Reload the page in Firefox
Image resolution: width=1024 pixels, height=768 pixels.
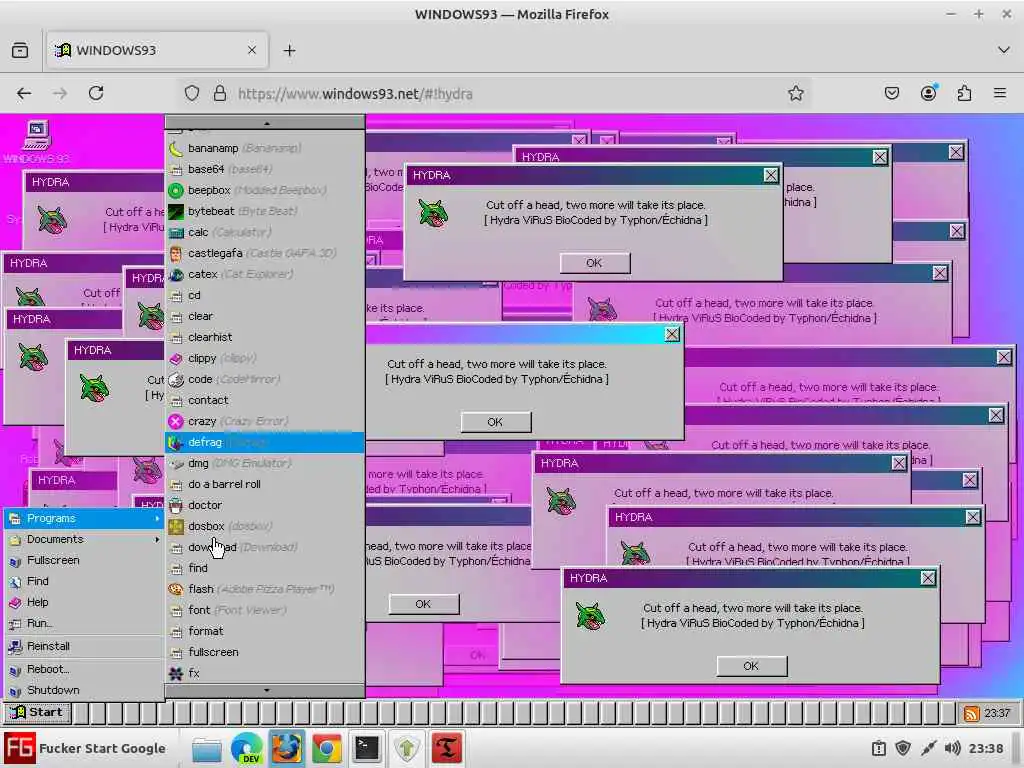(96, 93)
